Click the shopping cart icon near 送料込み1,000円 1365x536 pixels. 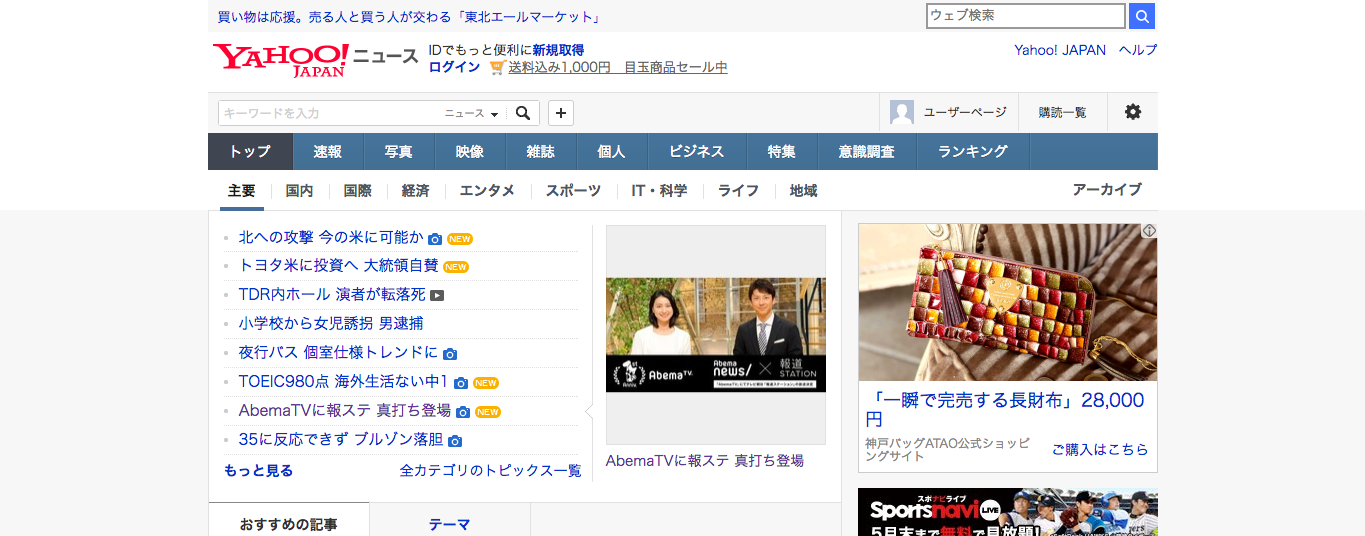pos(497,67)
